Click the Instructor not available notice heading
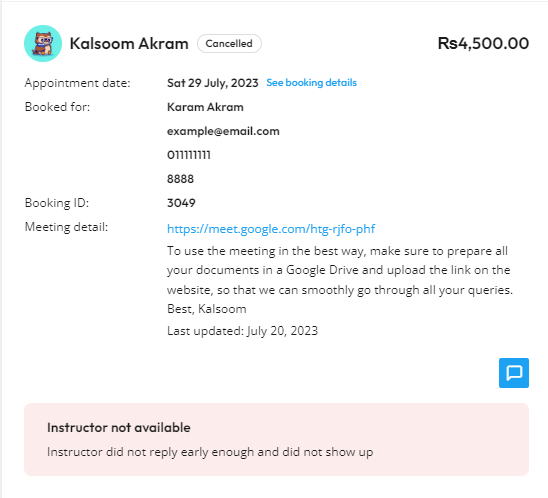548x498 pixels. [118, 427]
